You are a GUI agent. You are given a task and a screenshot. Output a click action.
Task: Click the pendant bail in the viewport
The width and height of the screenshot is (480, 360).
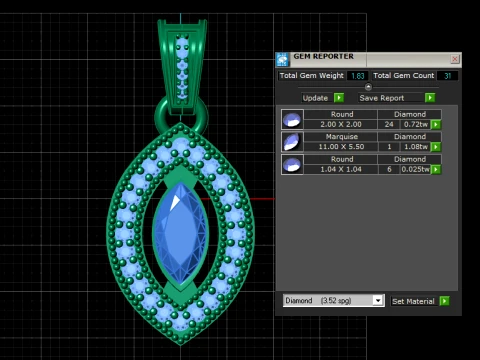182,67
